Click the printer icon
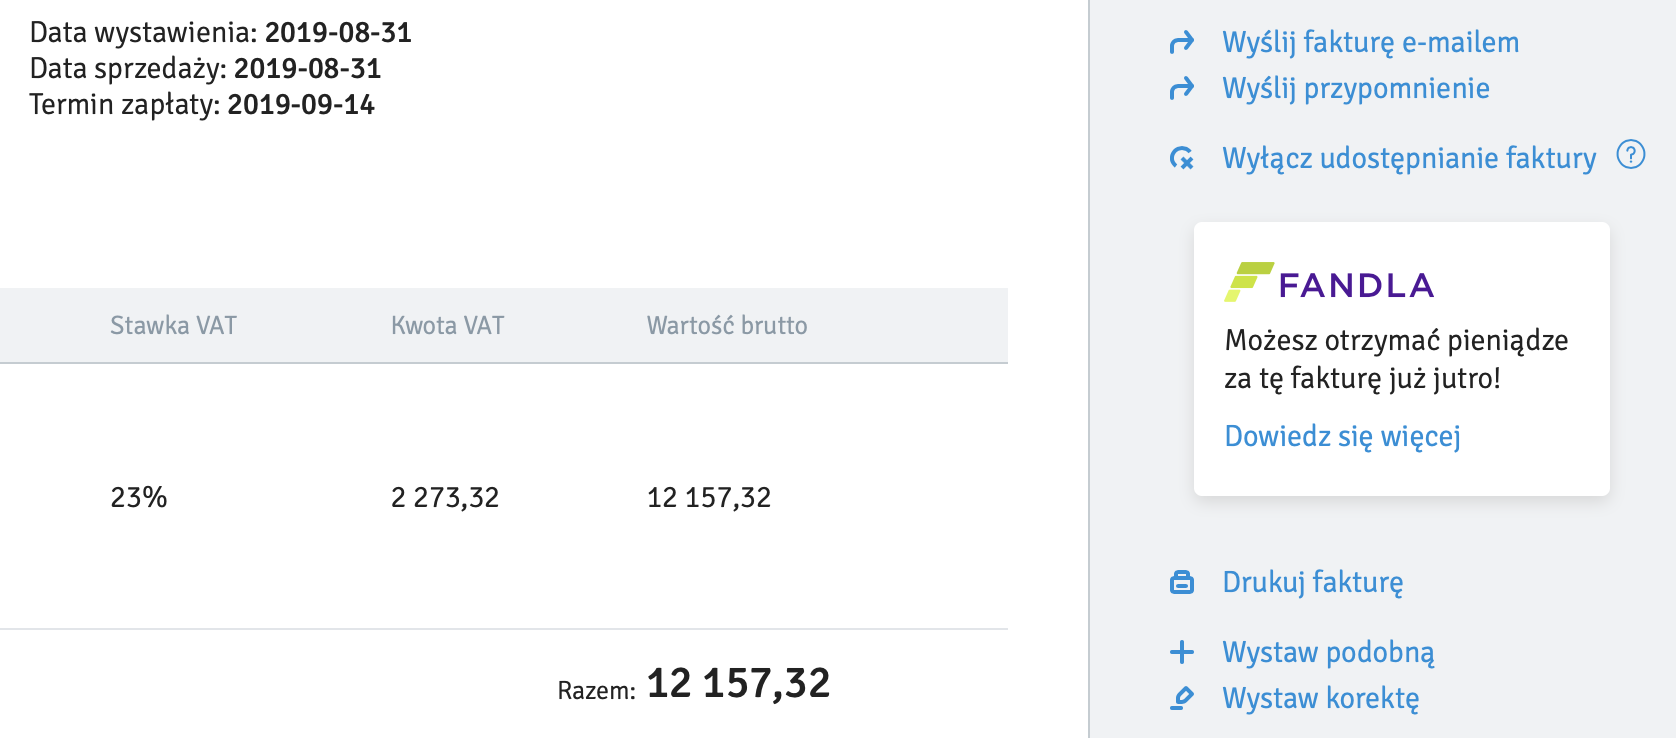The image size is (1676, 738). tap(1182, 582)
